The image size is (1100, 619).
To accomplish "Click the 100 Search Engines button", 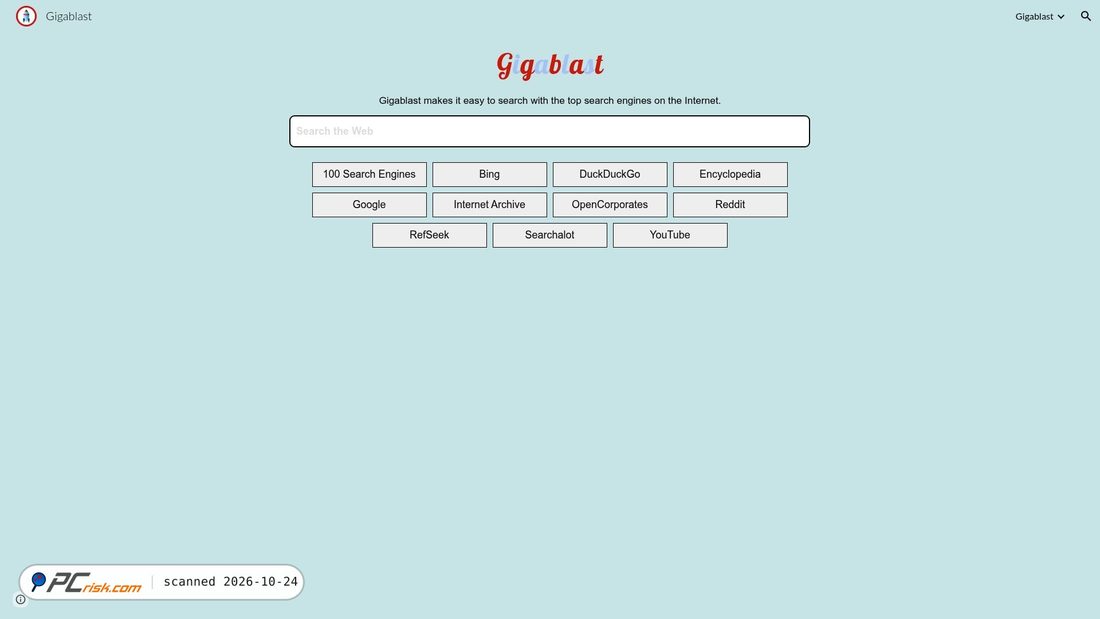I will click(369, 174).
